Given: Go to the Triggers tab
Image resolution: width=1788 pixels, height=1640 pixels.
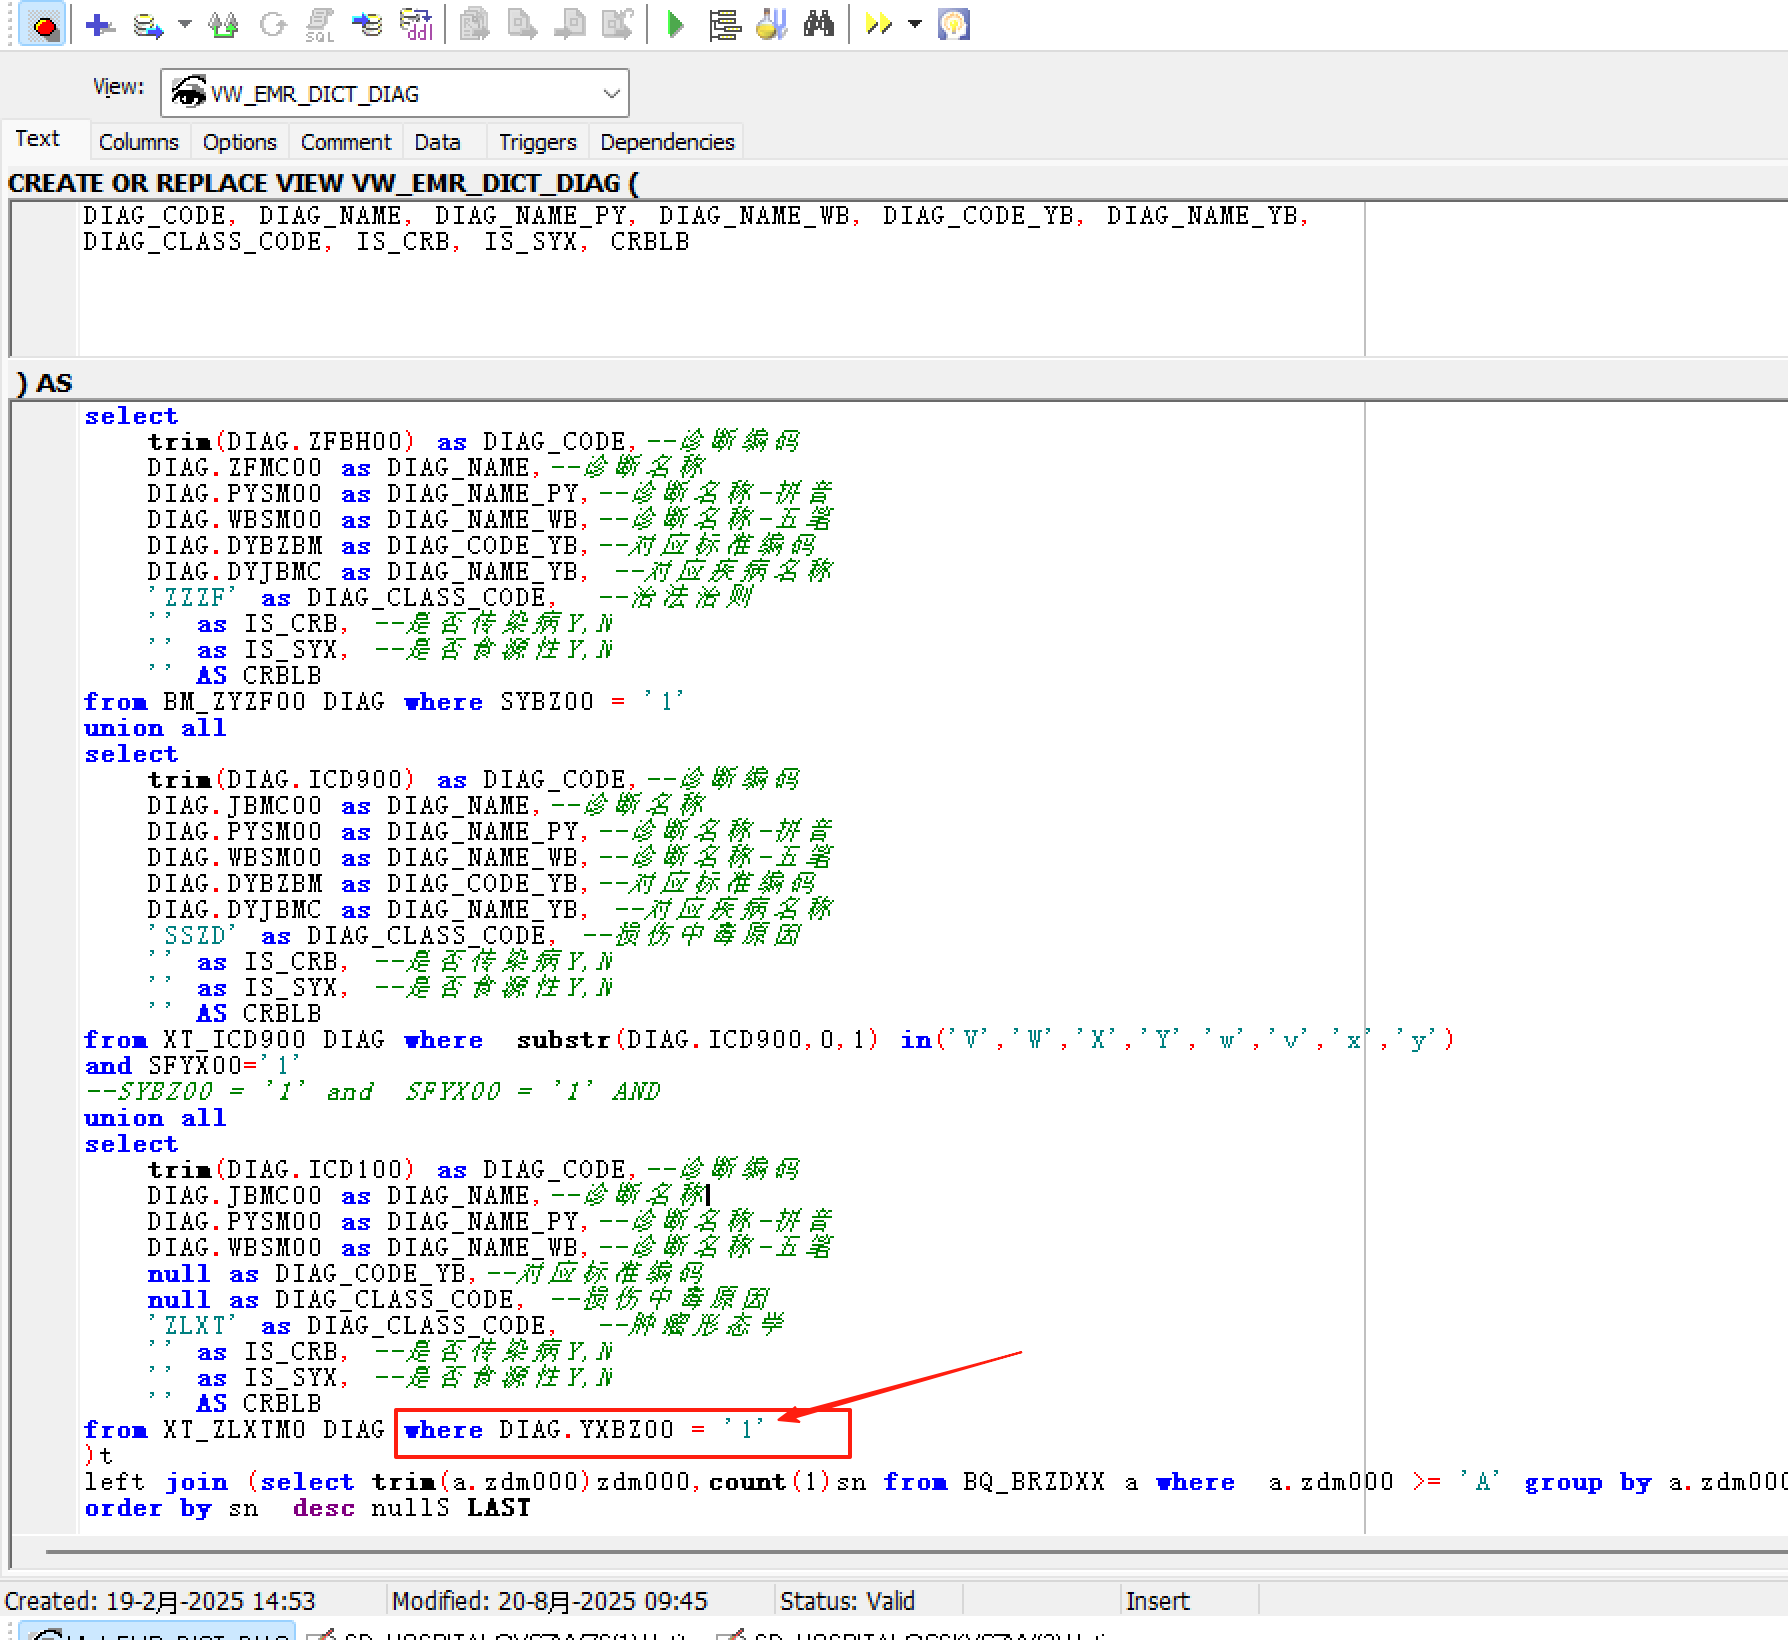Looking at the screenshot, I should click(x=537, y=142).
